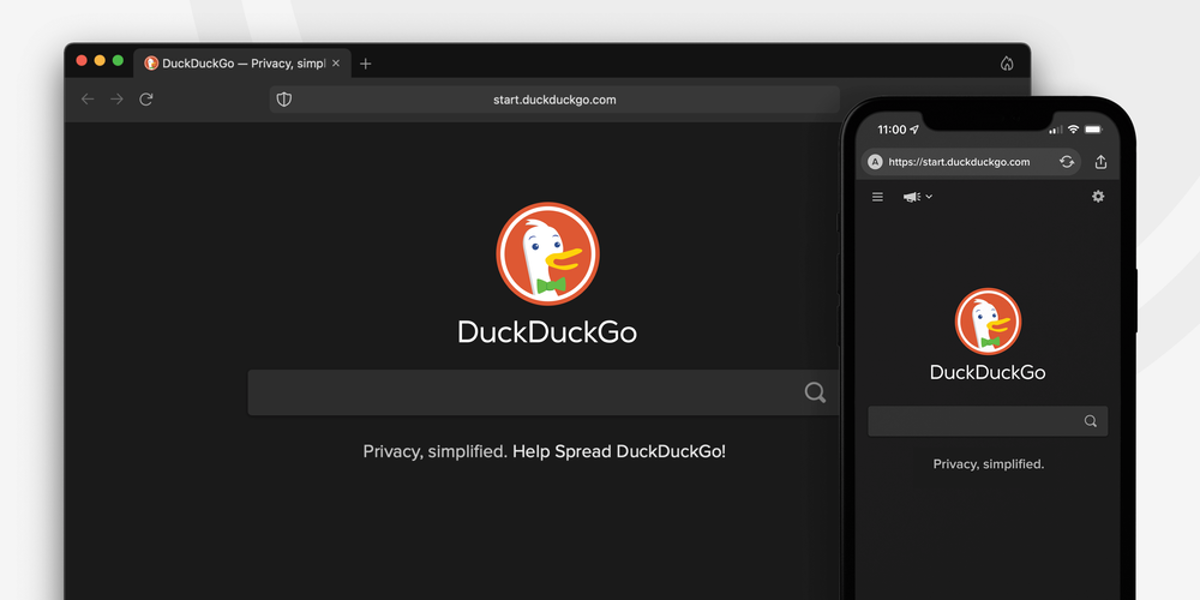
Task: Click the start.duckduckgo.com desktop address bar
Action: tap(554, 99)
